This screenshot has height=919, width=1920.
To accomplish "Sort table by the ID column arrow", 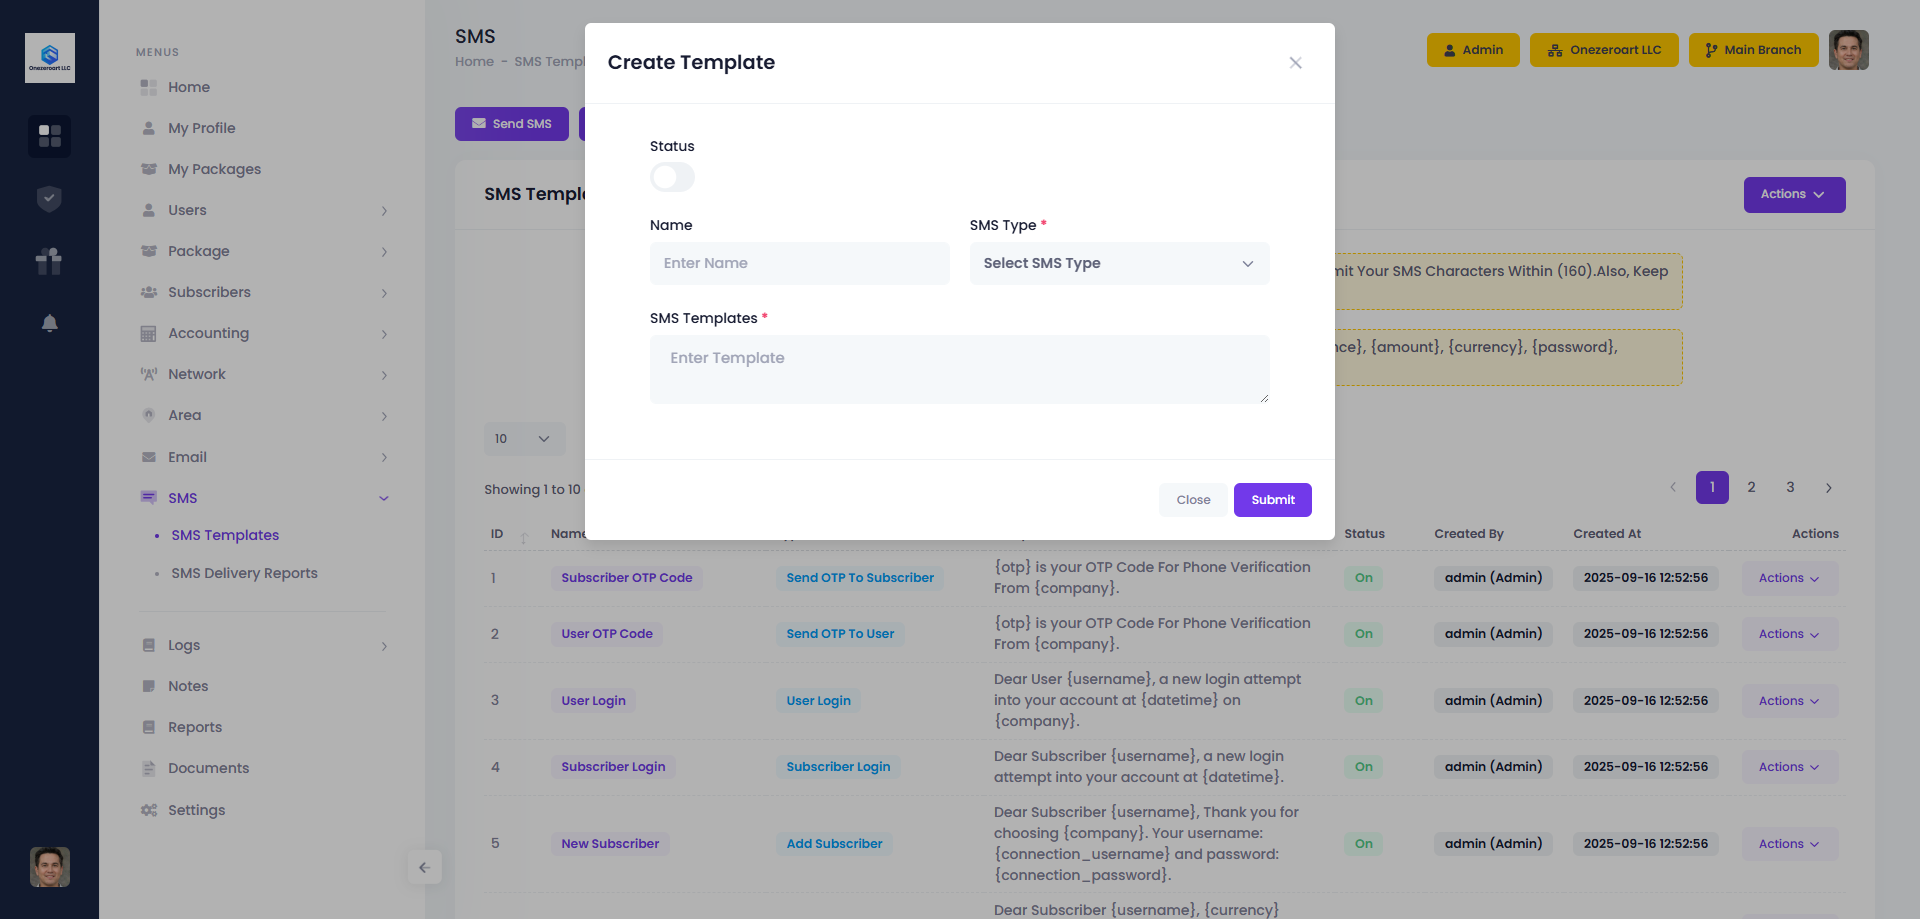I will 523,536.
